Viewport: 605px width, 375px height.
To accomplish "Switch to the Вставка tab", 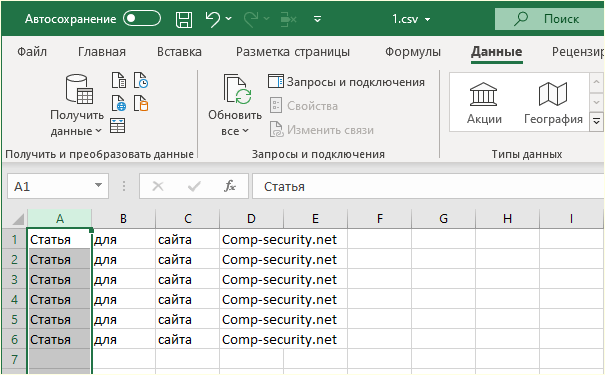I will click(179, 52).
